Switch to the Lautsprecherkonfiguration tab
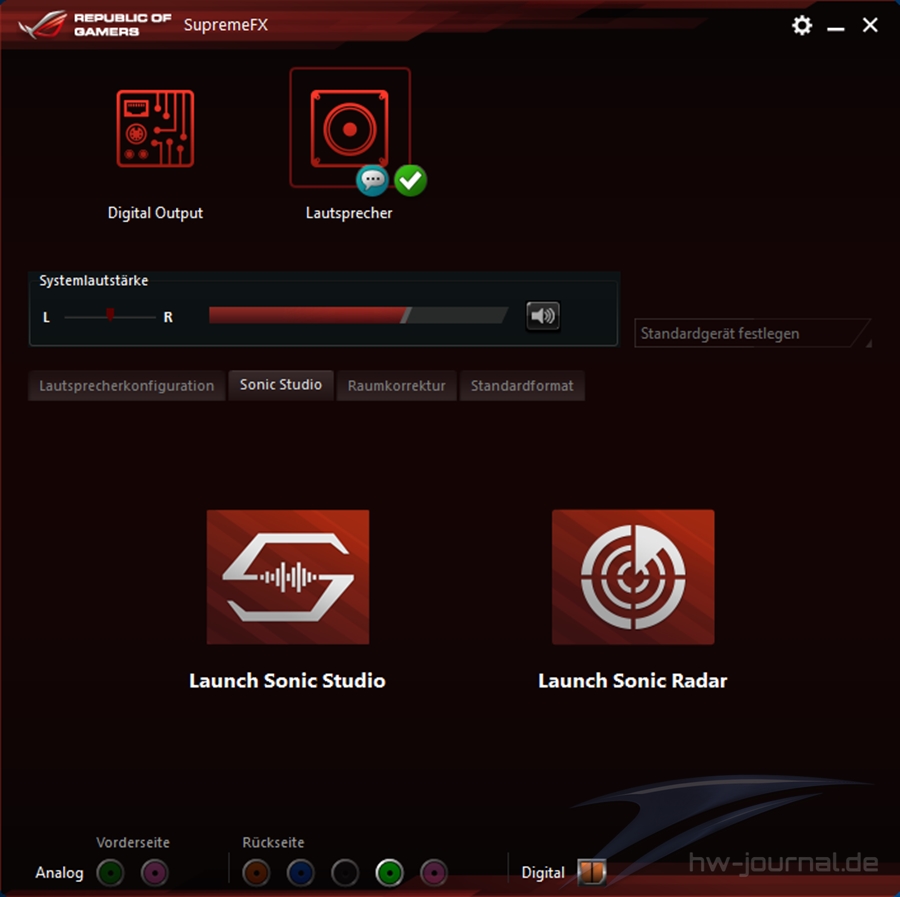 127,386
